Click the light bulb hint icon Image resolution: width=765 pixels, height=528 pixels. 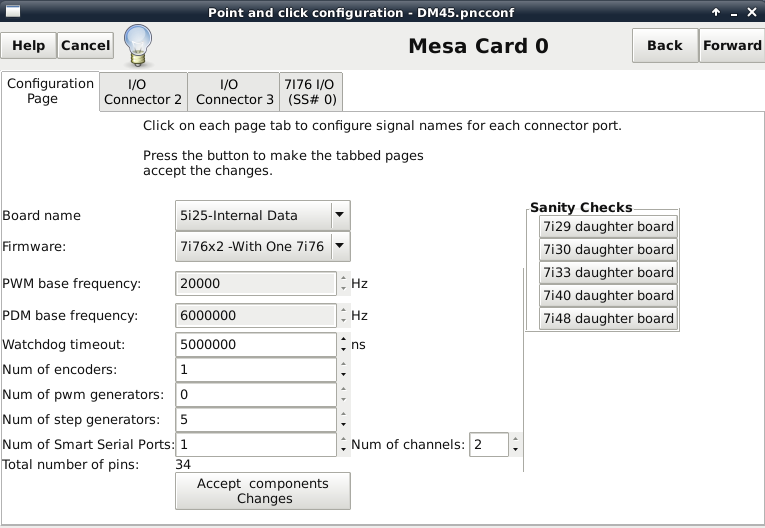click(x=138, y=45)
